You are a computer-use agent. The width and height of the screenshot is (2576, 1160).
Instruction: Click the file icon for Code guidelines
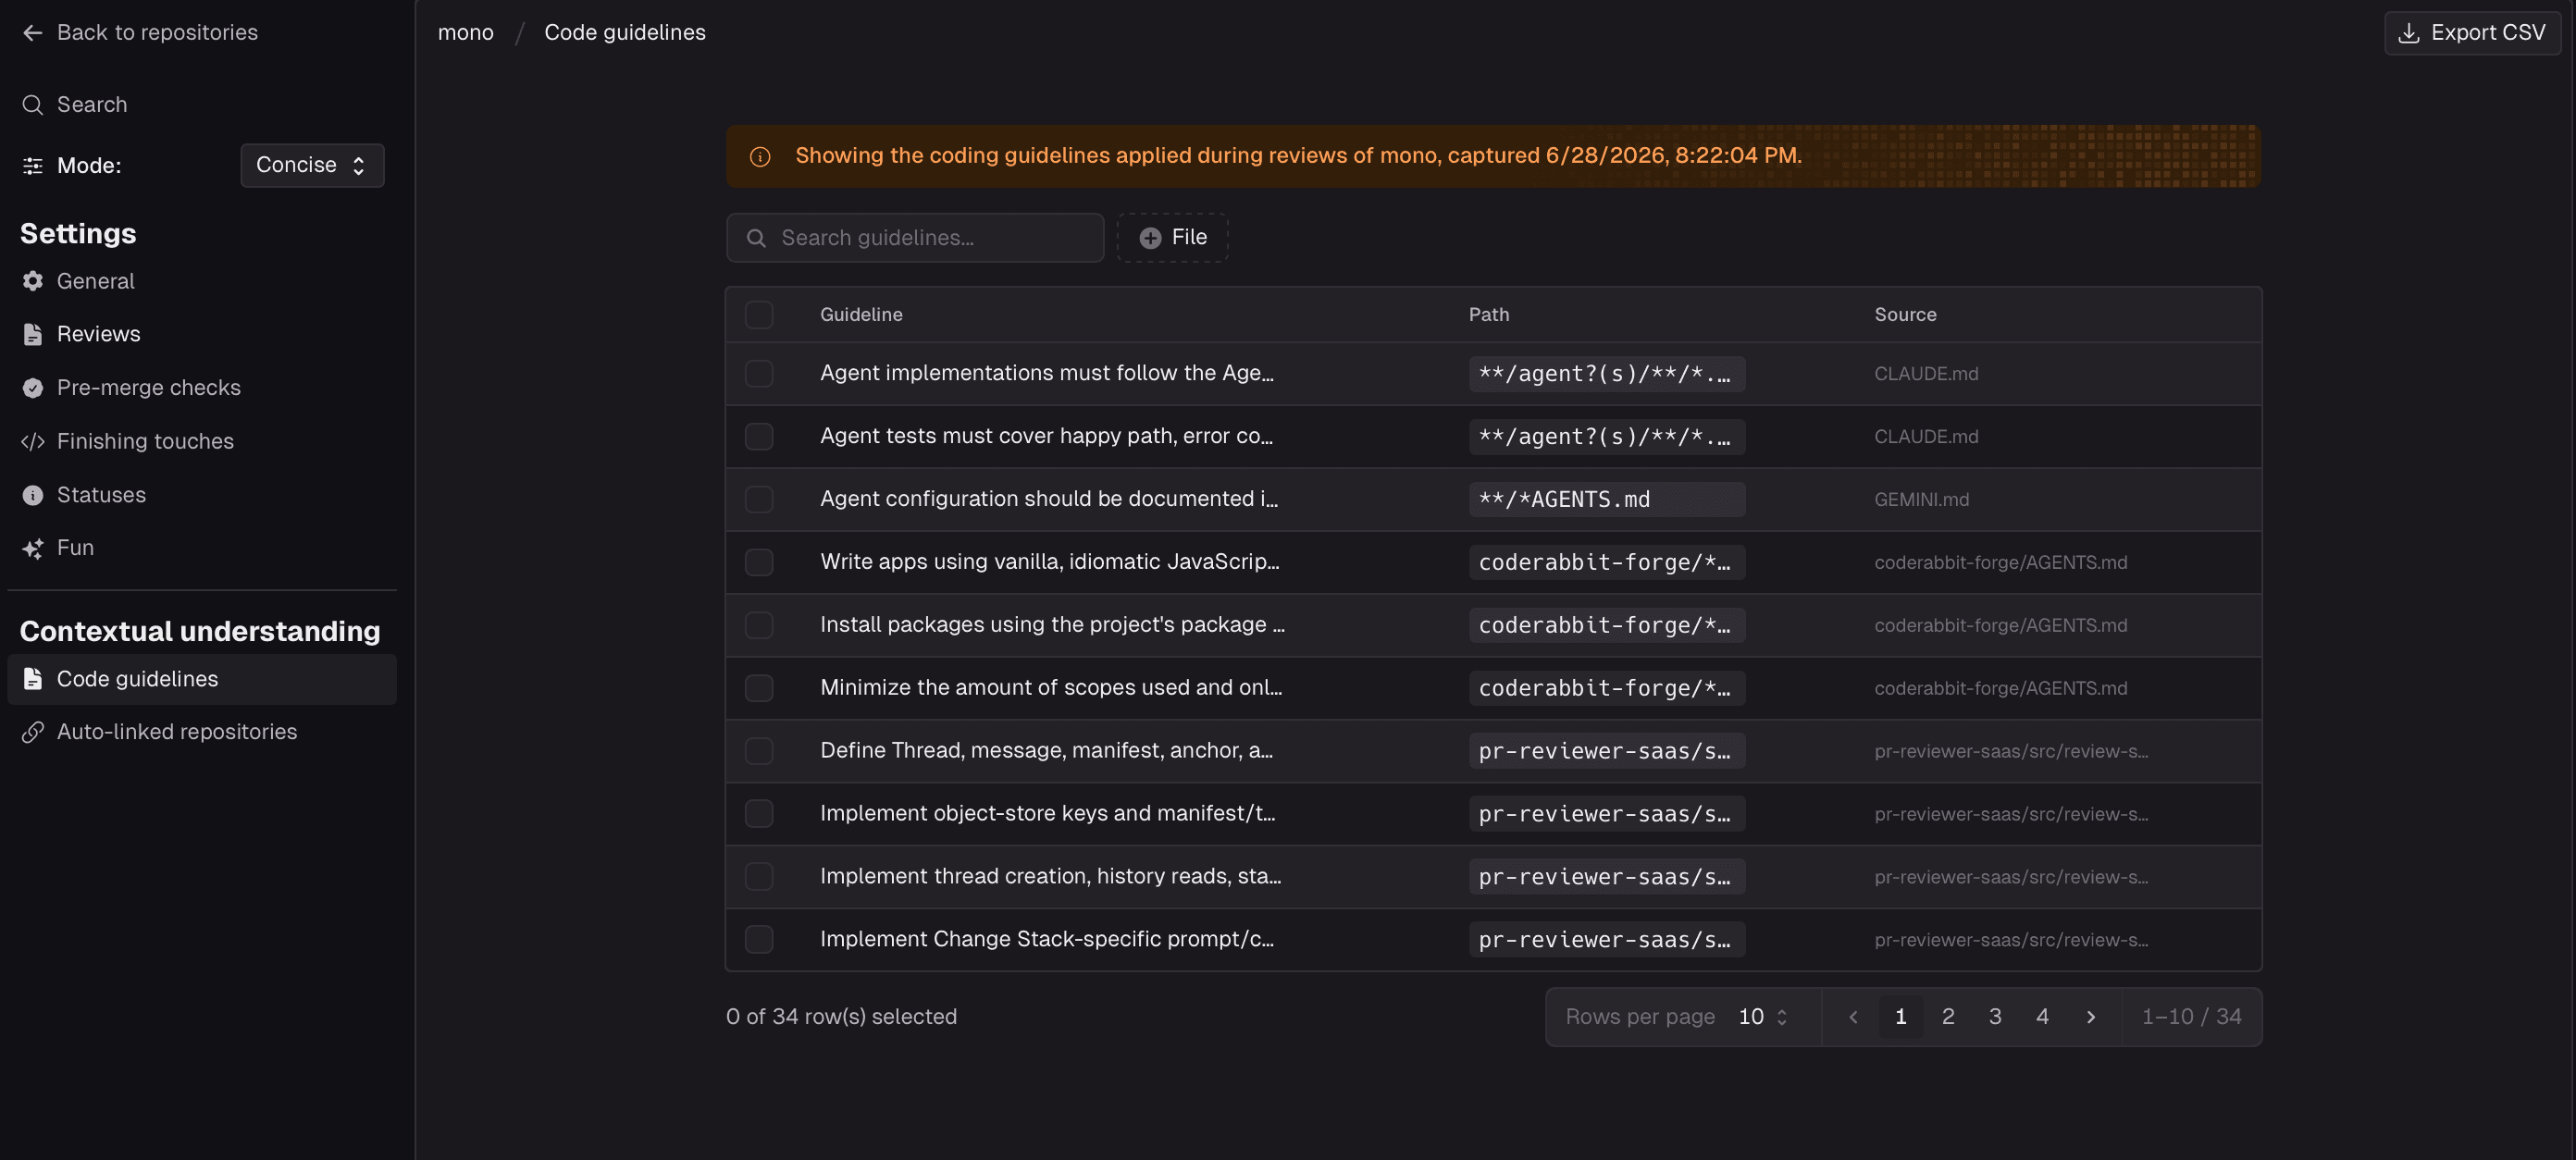(33, 680)
